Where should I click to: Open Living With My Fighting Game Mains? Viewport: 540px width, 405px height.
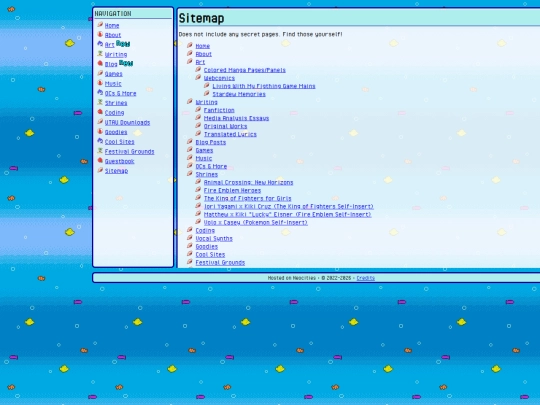[264, 86]
